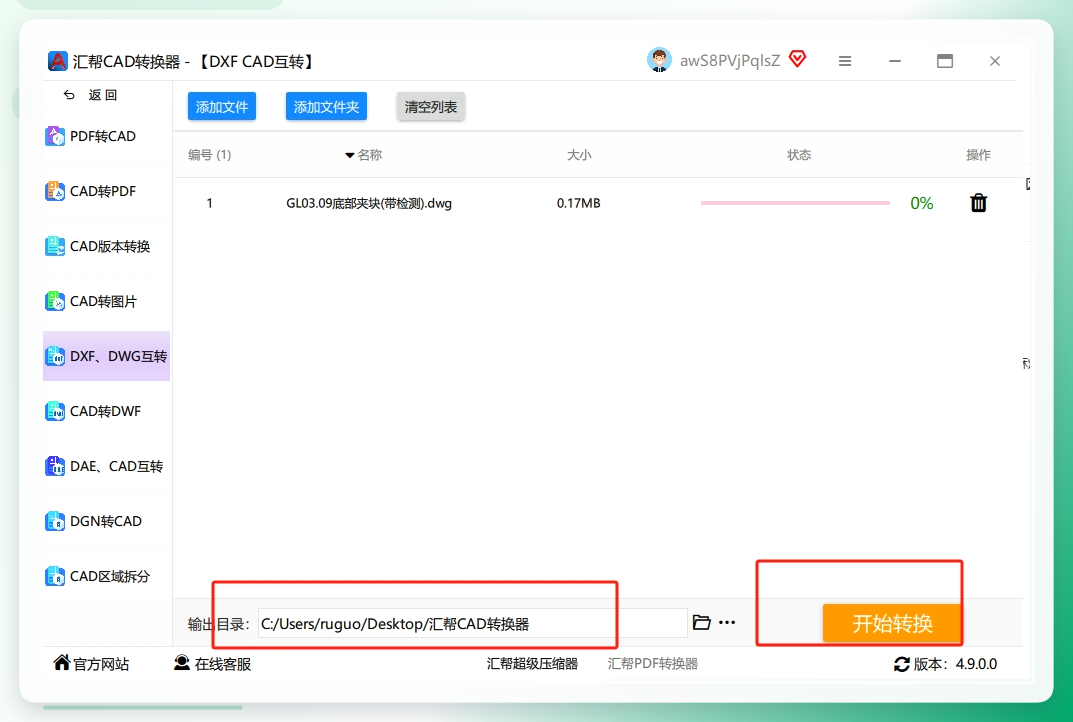Open the 汇帮PDF转换器 link
The width and height of the screenshot is (1073, 722).
coord(653,663)
